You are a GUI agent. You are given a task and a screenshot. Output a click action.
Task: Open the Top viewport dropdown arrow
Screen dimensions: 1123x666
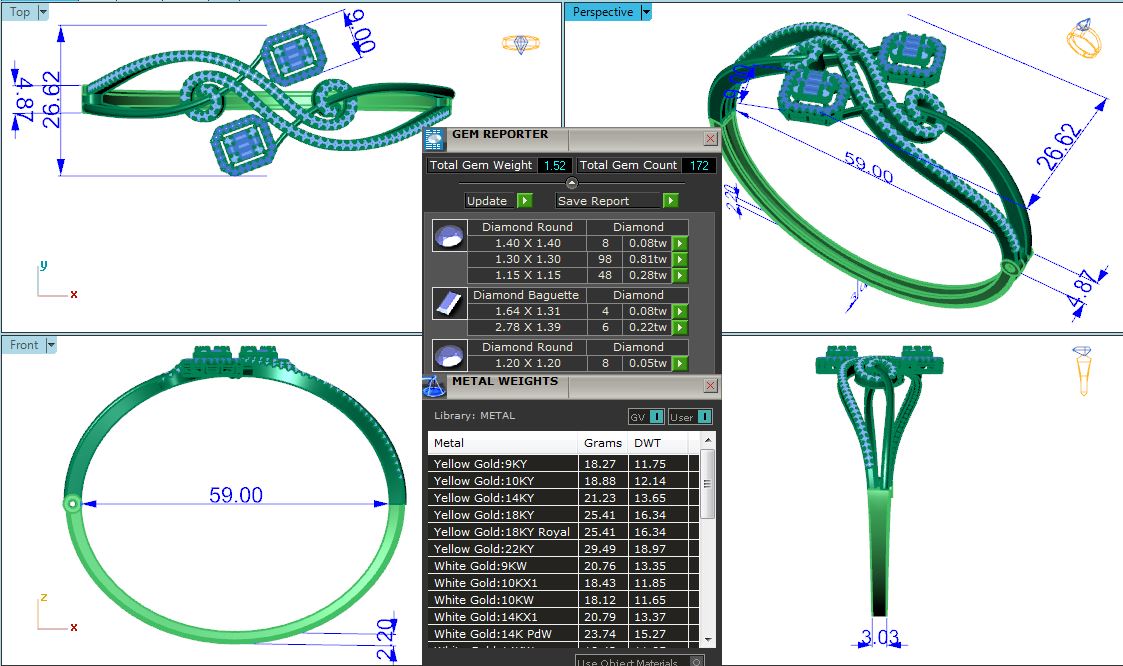(43, 13)
